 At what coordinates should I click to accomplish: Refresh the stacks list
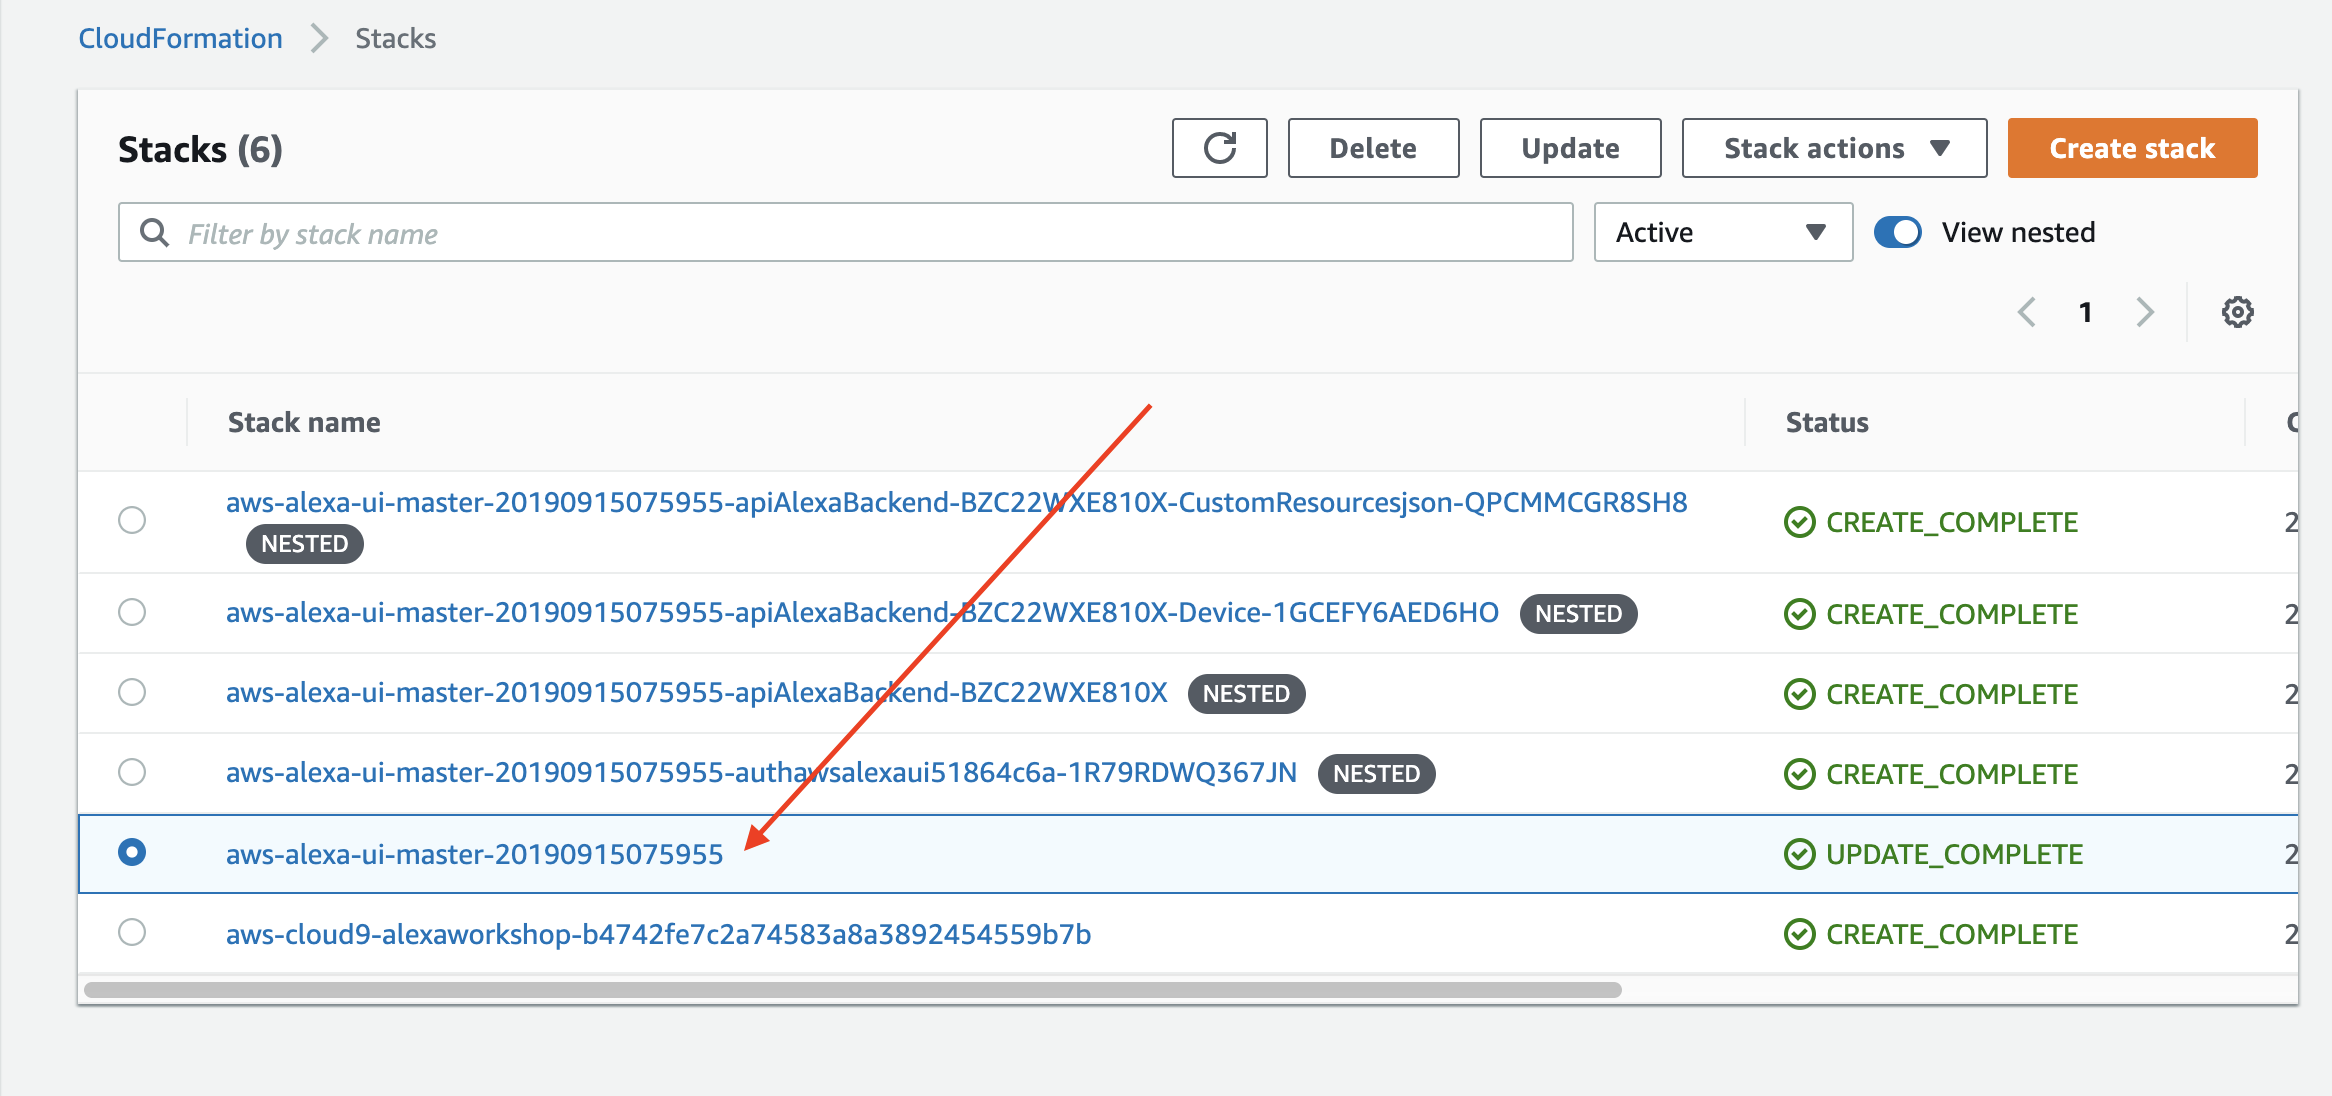pos(1219,148)
